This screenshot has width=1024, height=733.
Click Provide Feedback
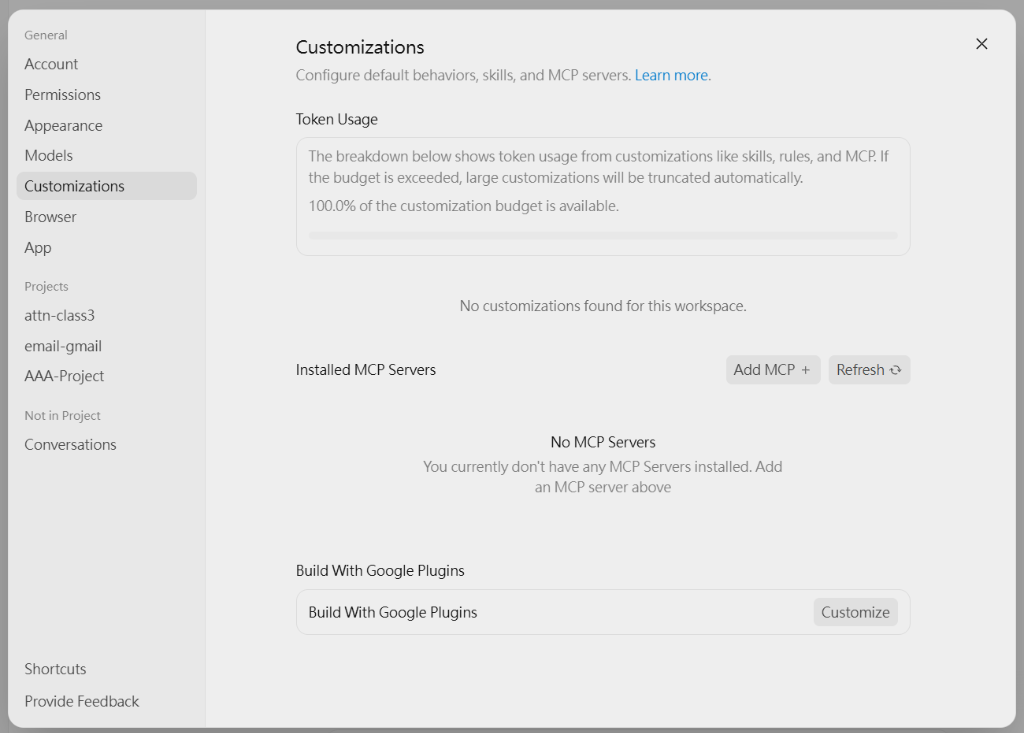[x=82, y=702]
